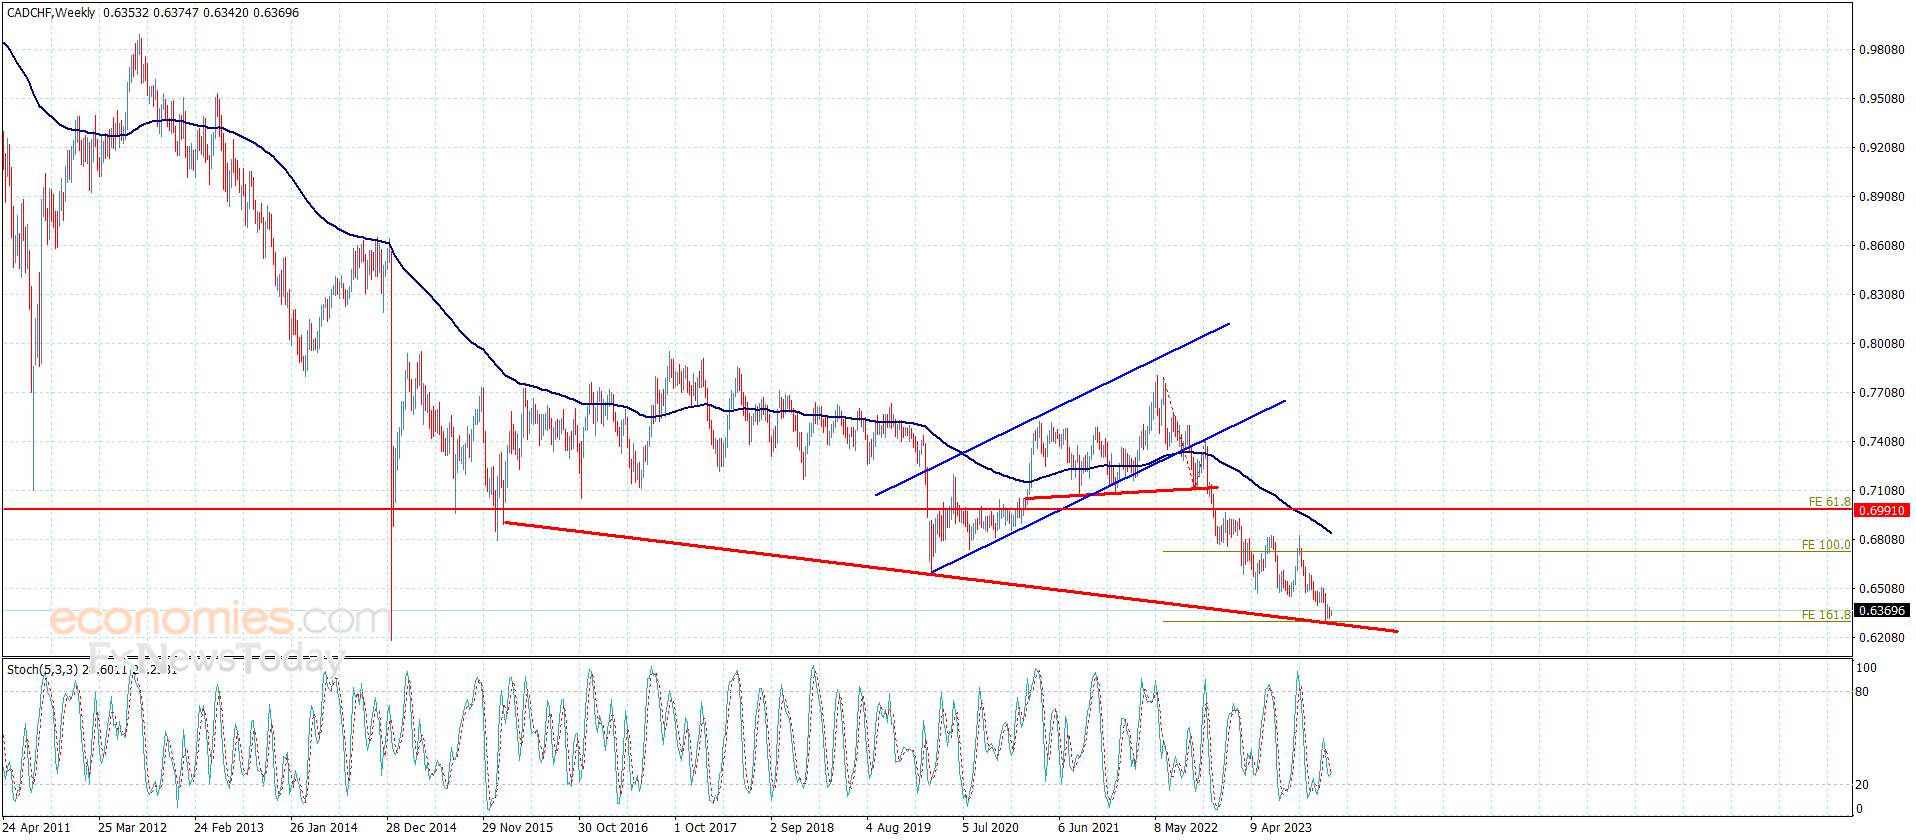Viewport: 1916px width, 840px height.
Task: Click the 9 Apr 2023 date label
Action: pos(1281,827)
